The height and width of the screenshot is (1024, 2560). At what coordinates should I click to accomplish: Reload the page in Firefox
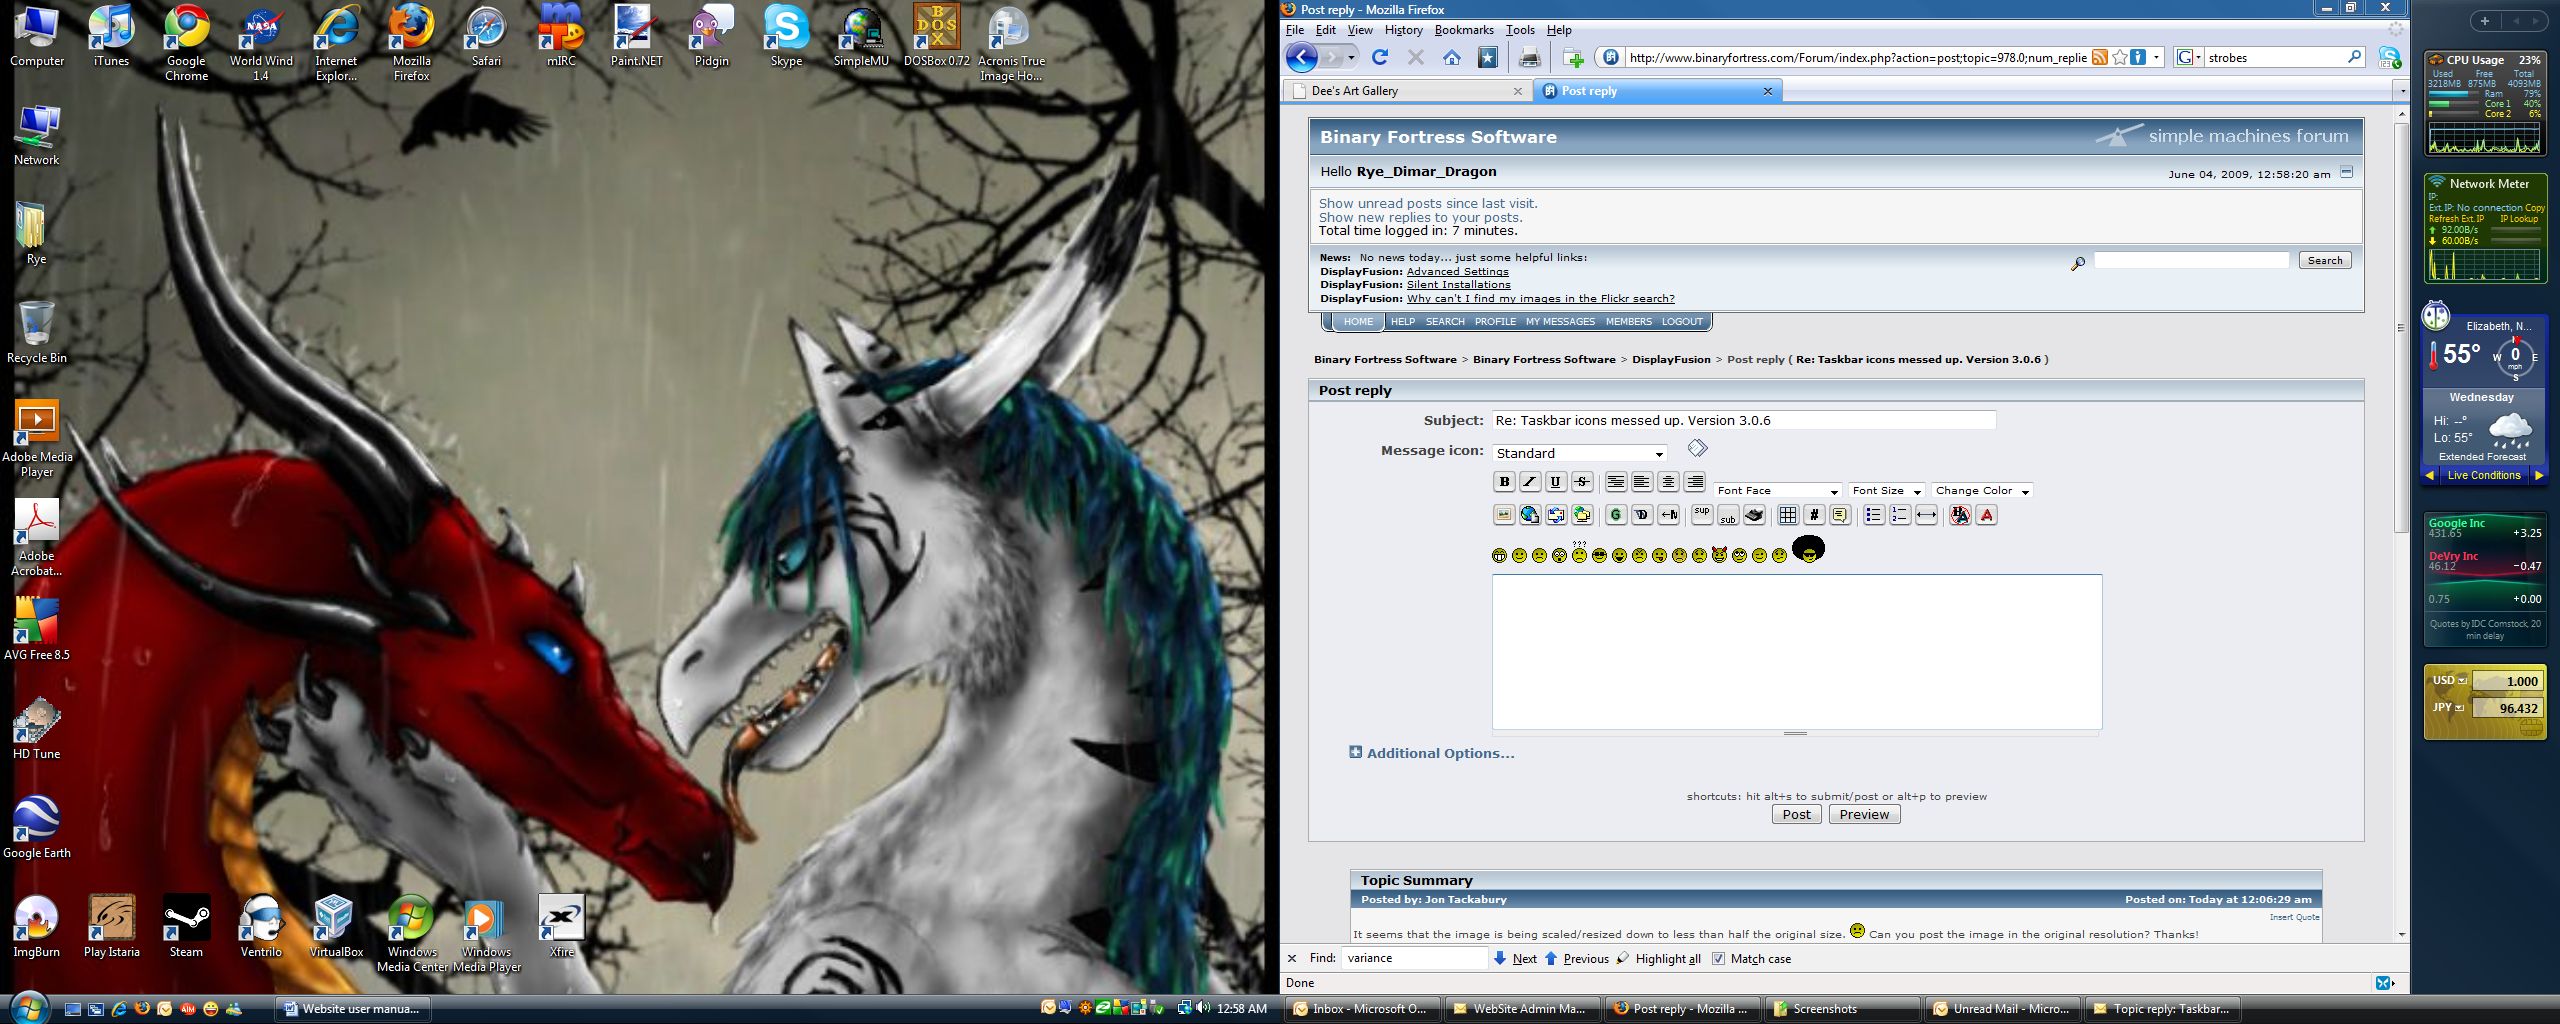tap(1380, 58)
